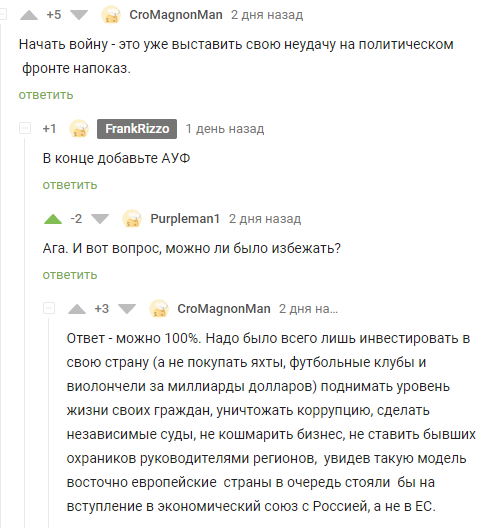The image size is (499, 528).
Task: Open CroMagnonMan profile from top comment
Action: [176, 15]
